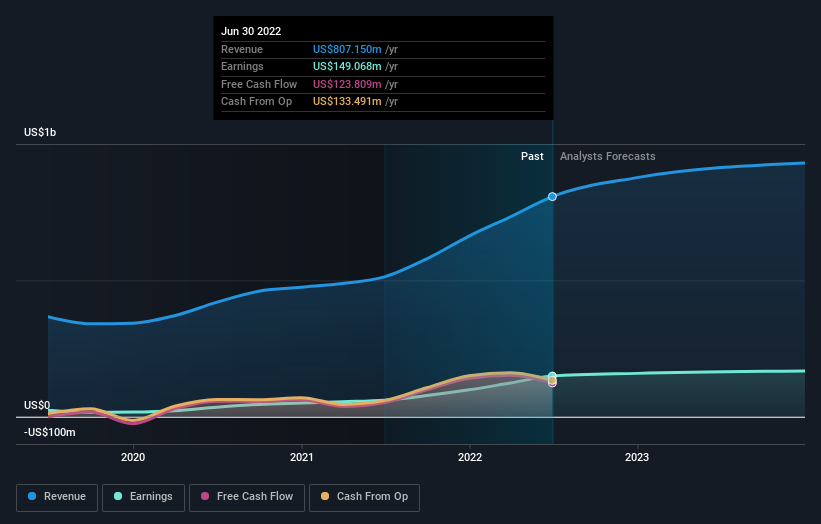Image resolution: width=821 pixels, height=524 pixels.
Task: Click the US$1b y-axis label
Action: tap(40, 132)
